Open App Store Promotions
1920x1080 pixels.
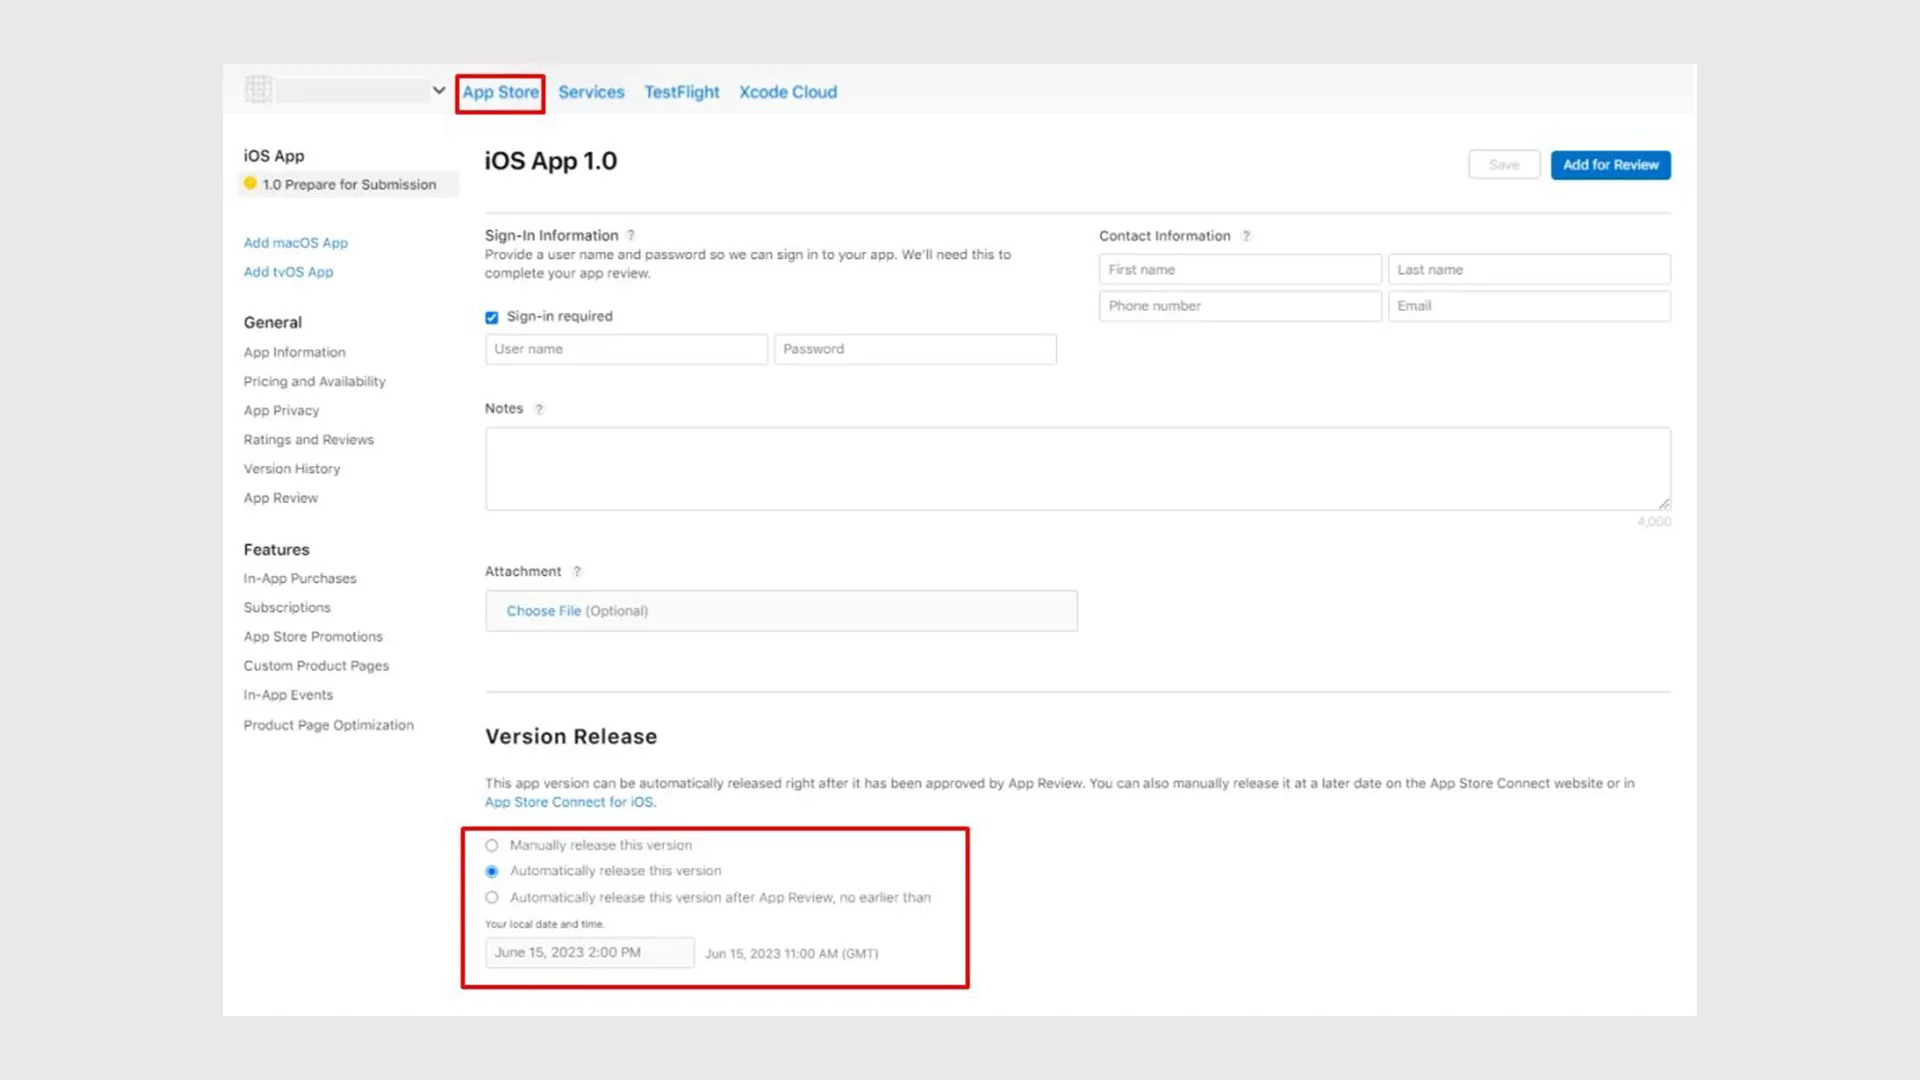tap(313, 637)
